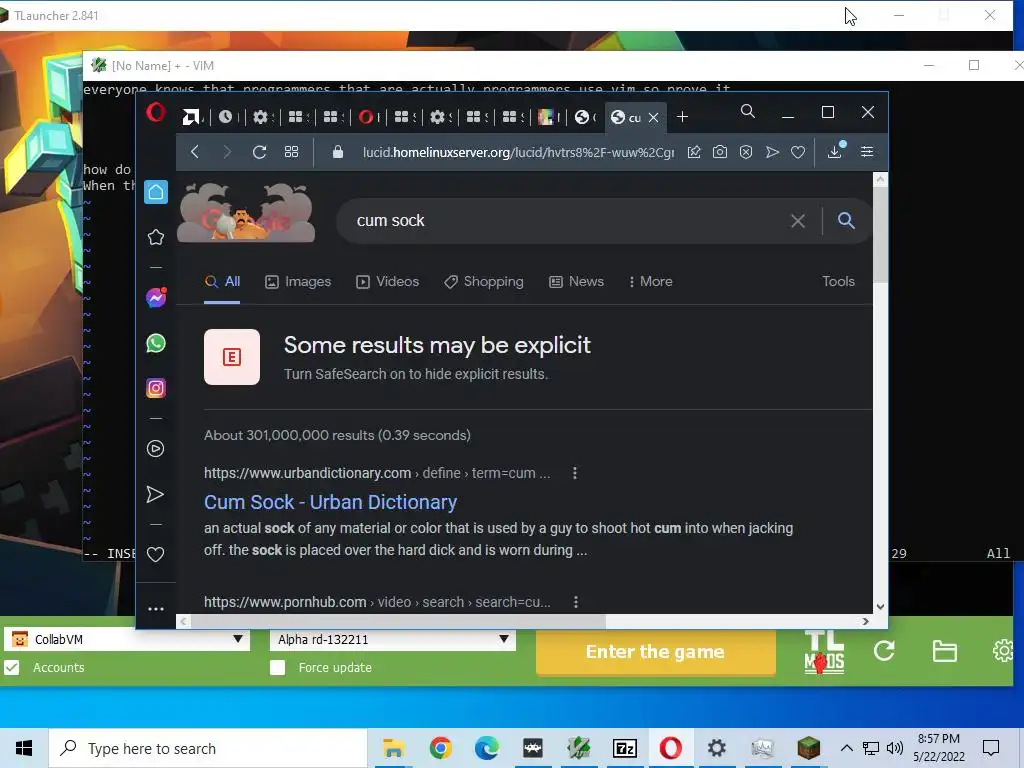Open 7-Zip from the taskbar
This screenshot has height=768, width=1024.
point(624,748)
